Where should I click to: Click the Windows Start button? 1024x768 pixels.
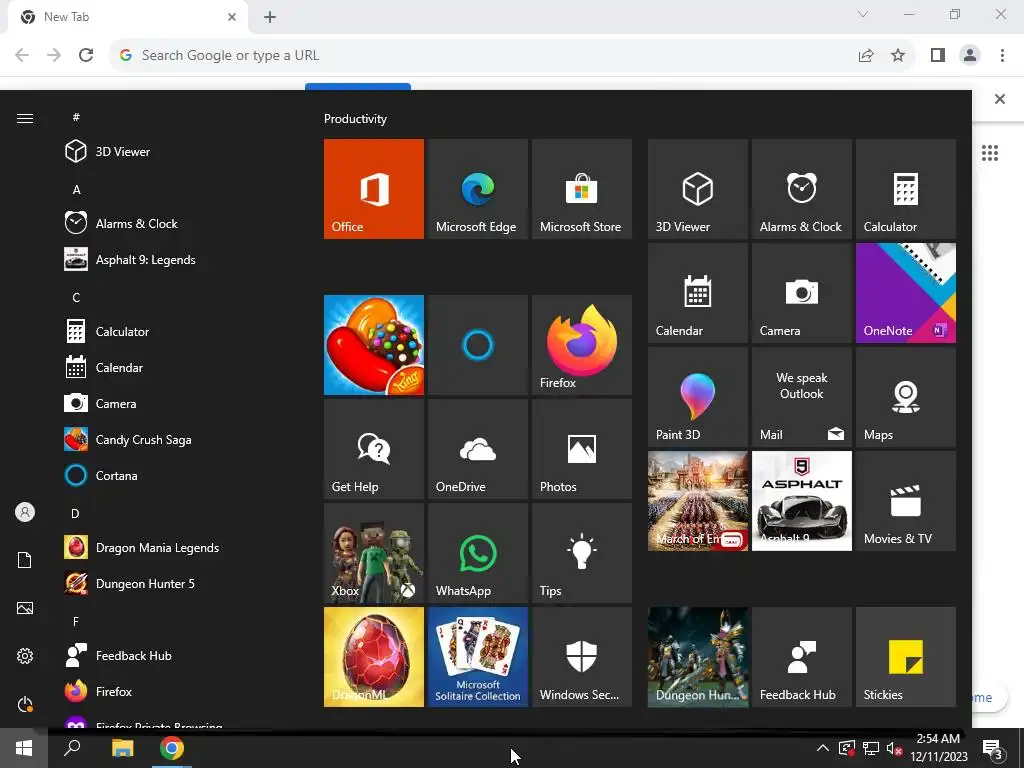24,748
